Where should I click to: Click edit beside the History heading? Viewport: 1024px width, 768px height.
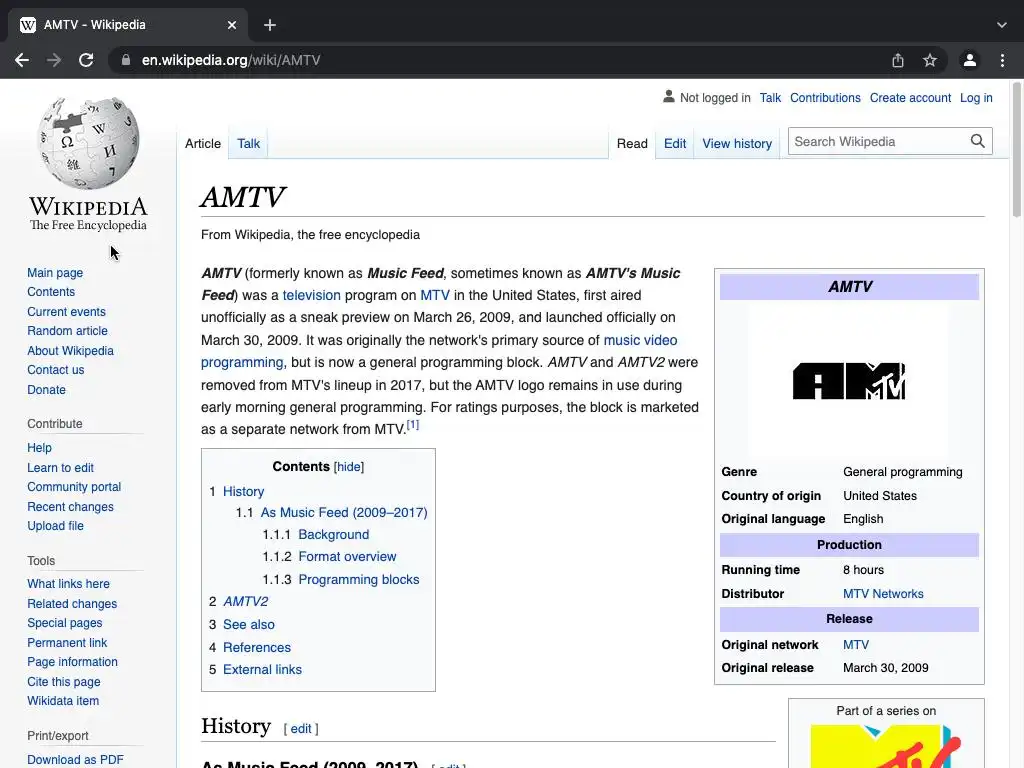click(300, 729)
